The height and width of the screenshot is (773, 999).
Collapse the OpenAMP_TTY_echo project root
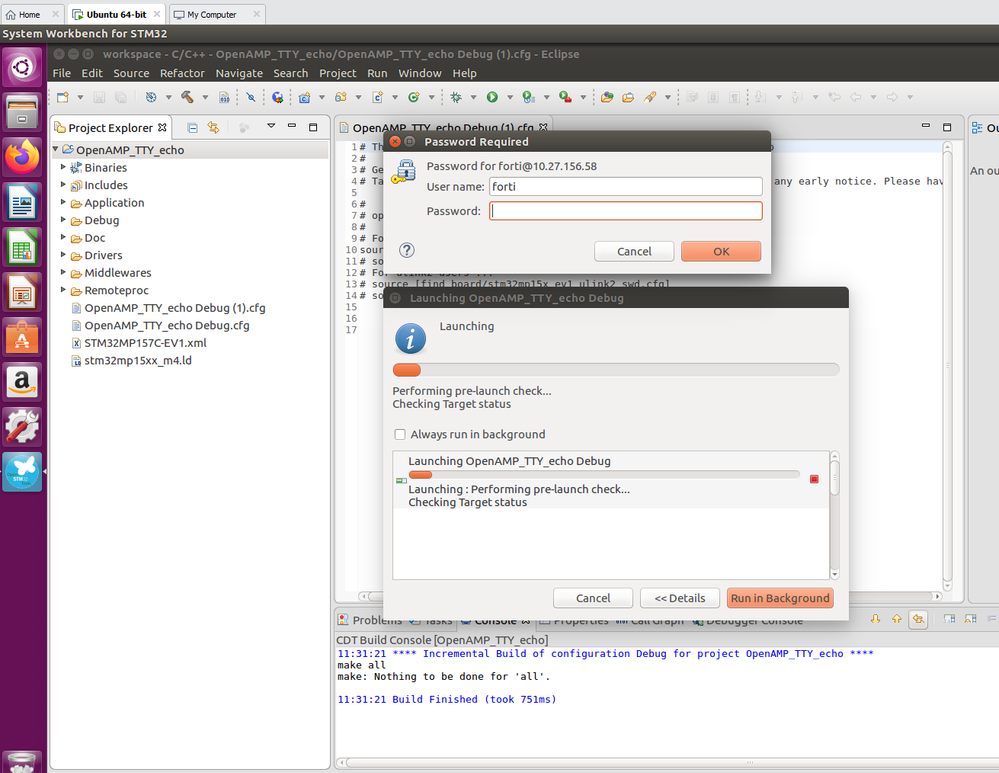coord(55,149)
